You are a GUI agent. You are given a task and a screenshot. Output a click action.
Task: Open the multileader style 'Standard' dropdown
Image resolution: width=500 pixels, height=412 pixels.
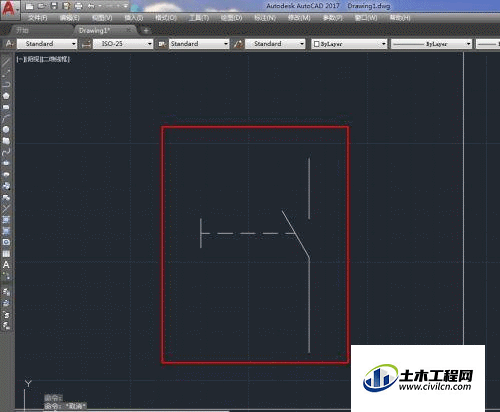pyautogui.click(x=275, y=44)
